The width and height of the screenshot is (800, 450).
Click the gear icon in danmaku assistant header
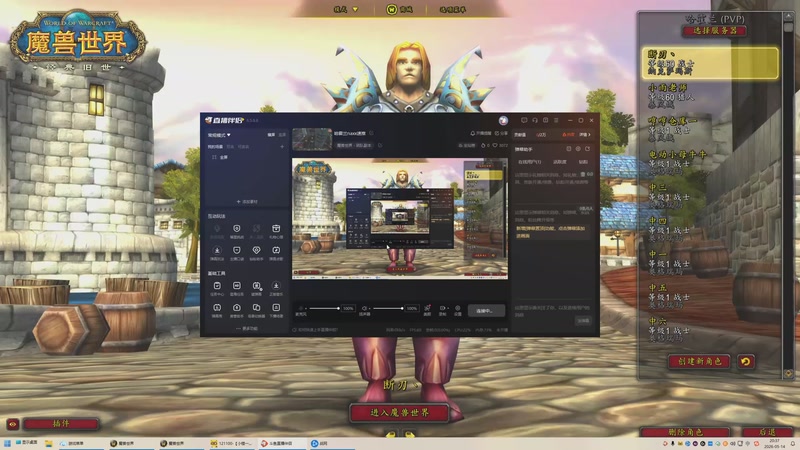(578, 149)
